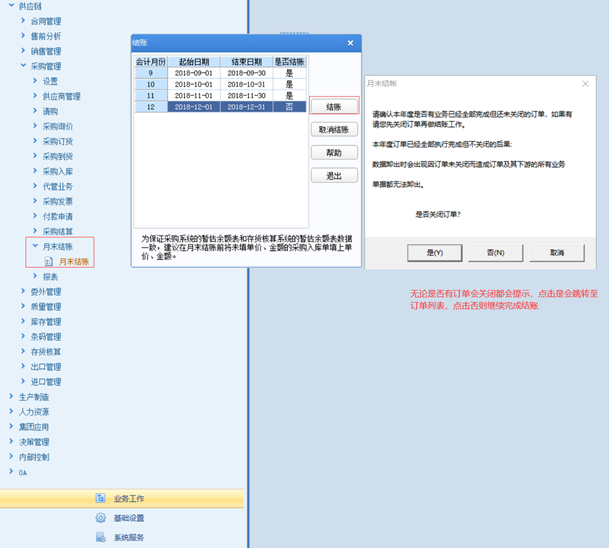Select month 9 row header
This screenshot has width=609, height=548.
coord(151,73)
